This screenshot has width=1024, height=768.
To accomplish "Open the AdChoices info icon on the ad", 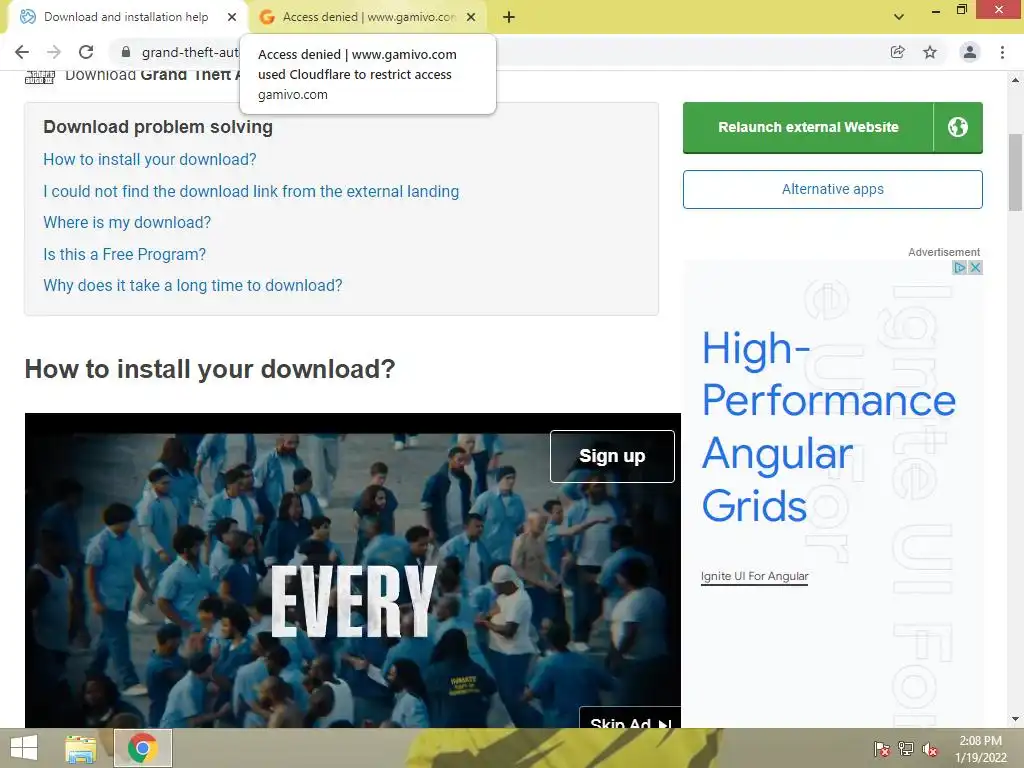I will click(959, 267).
